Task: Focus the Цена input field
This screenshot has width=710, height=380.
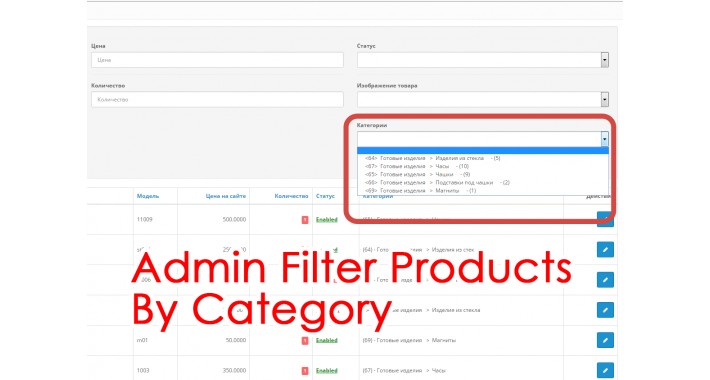Action: click(x=217, y=60)
